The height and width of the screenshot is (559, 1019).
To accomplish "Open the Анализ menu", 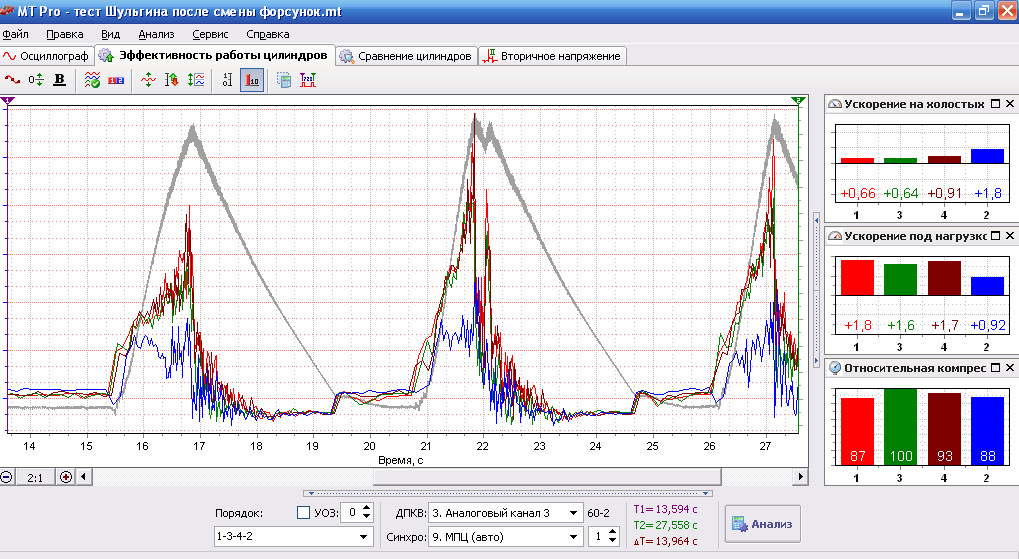I will (156, 34).
